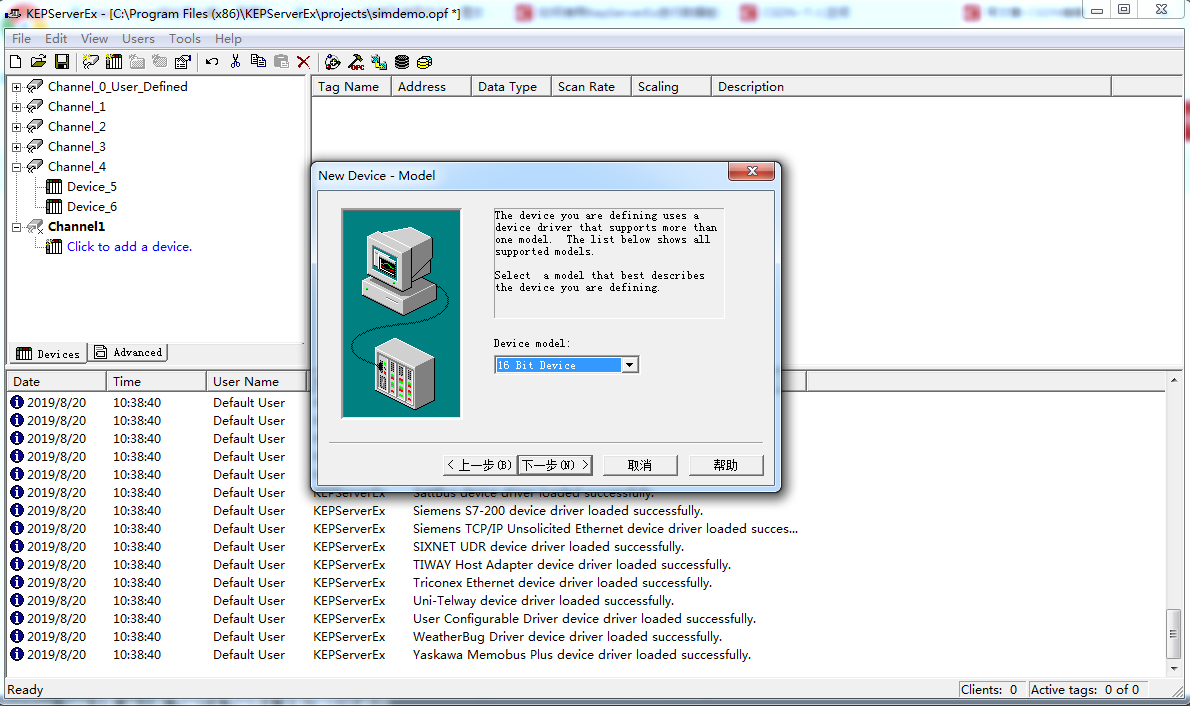Collapse the Channel1 tree node
This screenshot has height=706, width=1190.
point(16,227)
